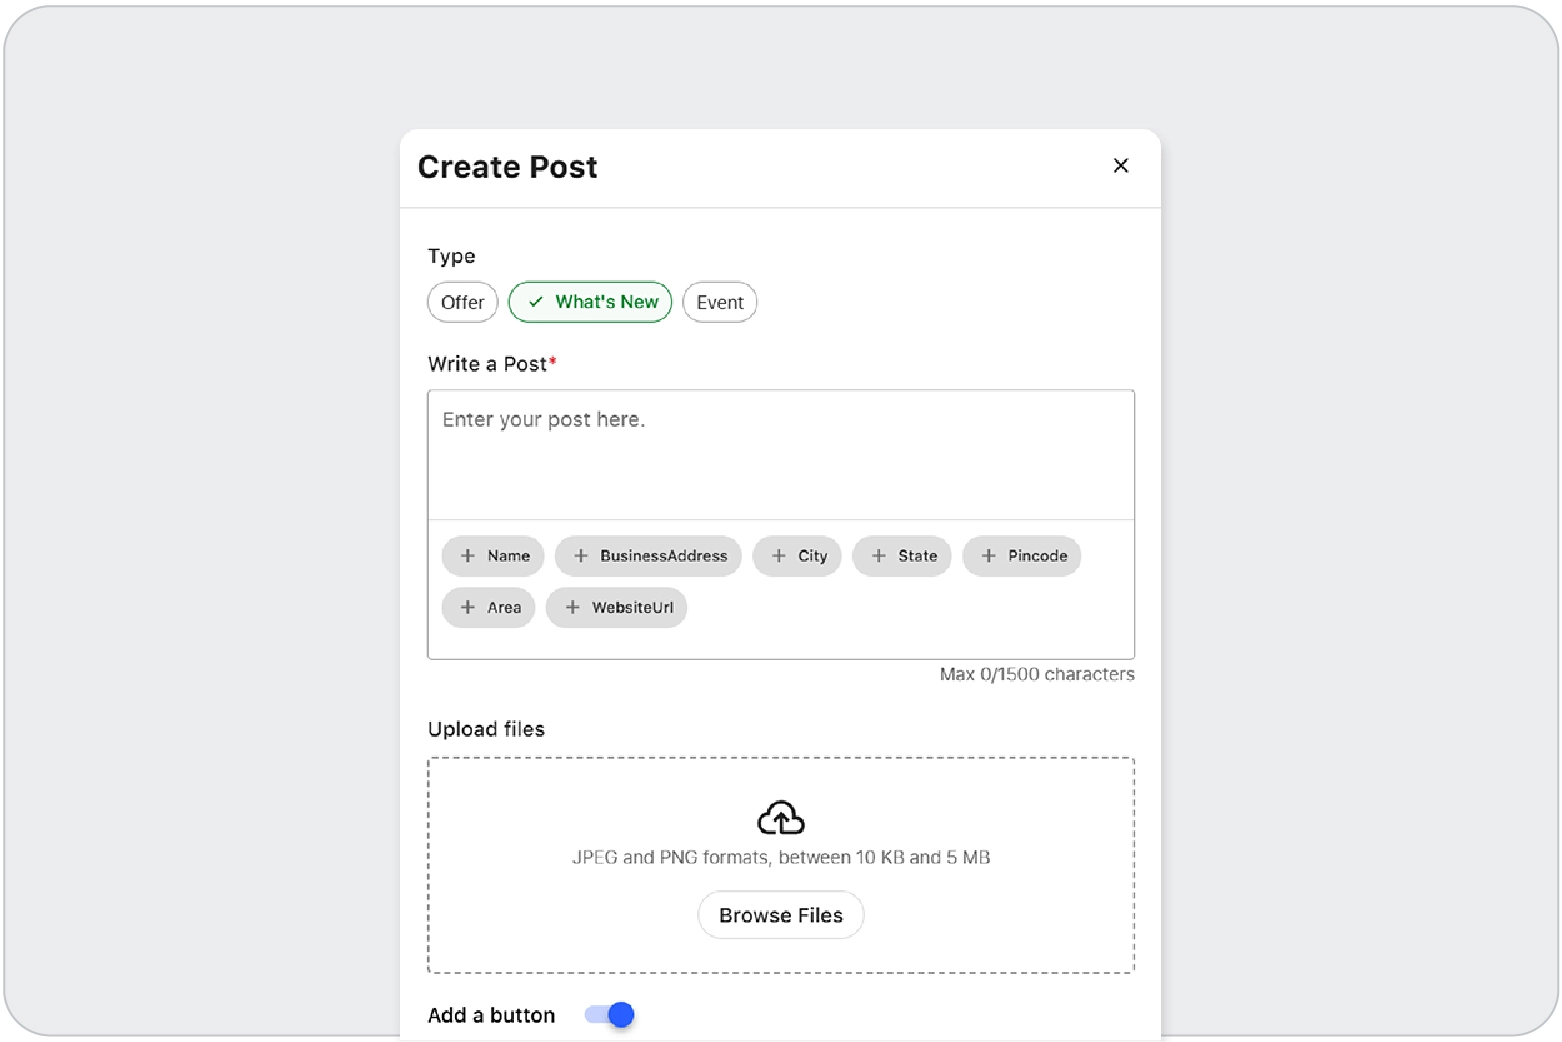
Task: Click the plus icon on Name chip
Action: point(468,556)
